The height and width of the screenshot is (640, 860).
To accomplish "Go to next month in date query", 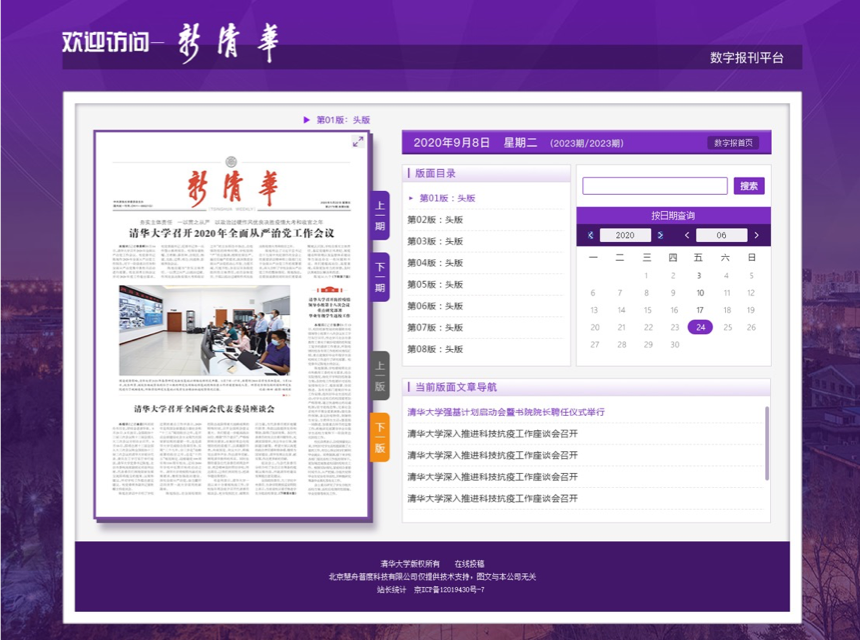I will [x=756, y=235].
